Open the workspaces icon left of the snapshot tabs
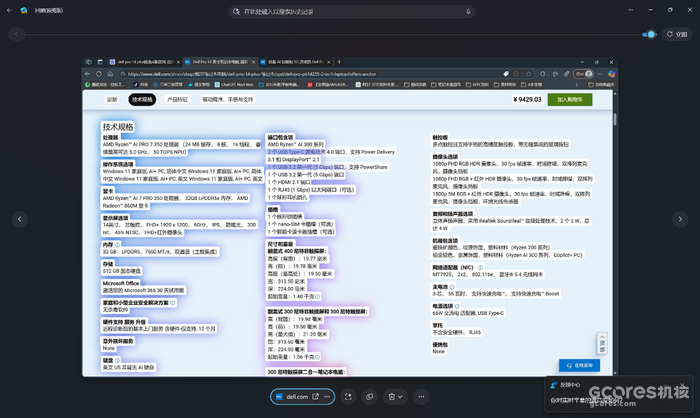700x418 pixels. (89, 62)
